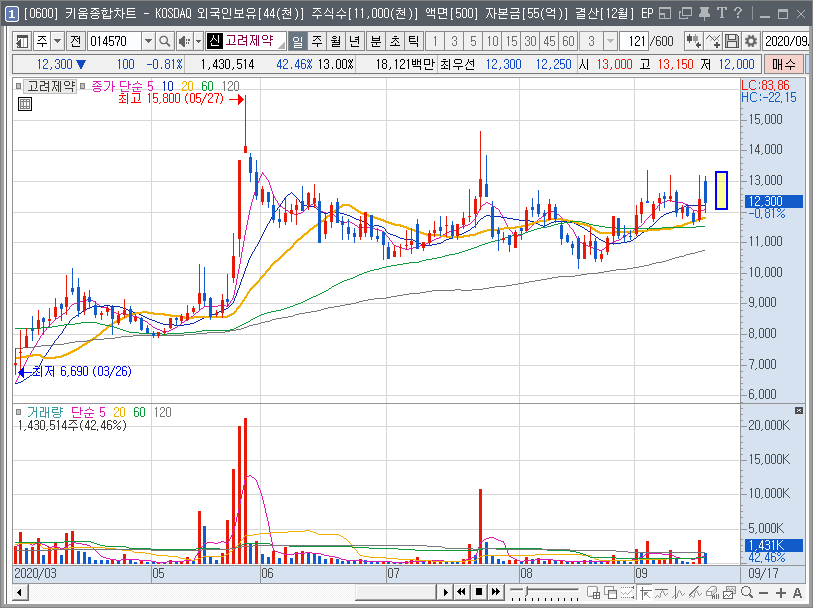Click the dotted chart region icon
The height and width of the screenshot is (608, 813).
[x=628, y=592]
